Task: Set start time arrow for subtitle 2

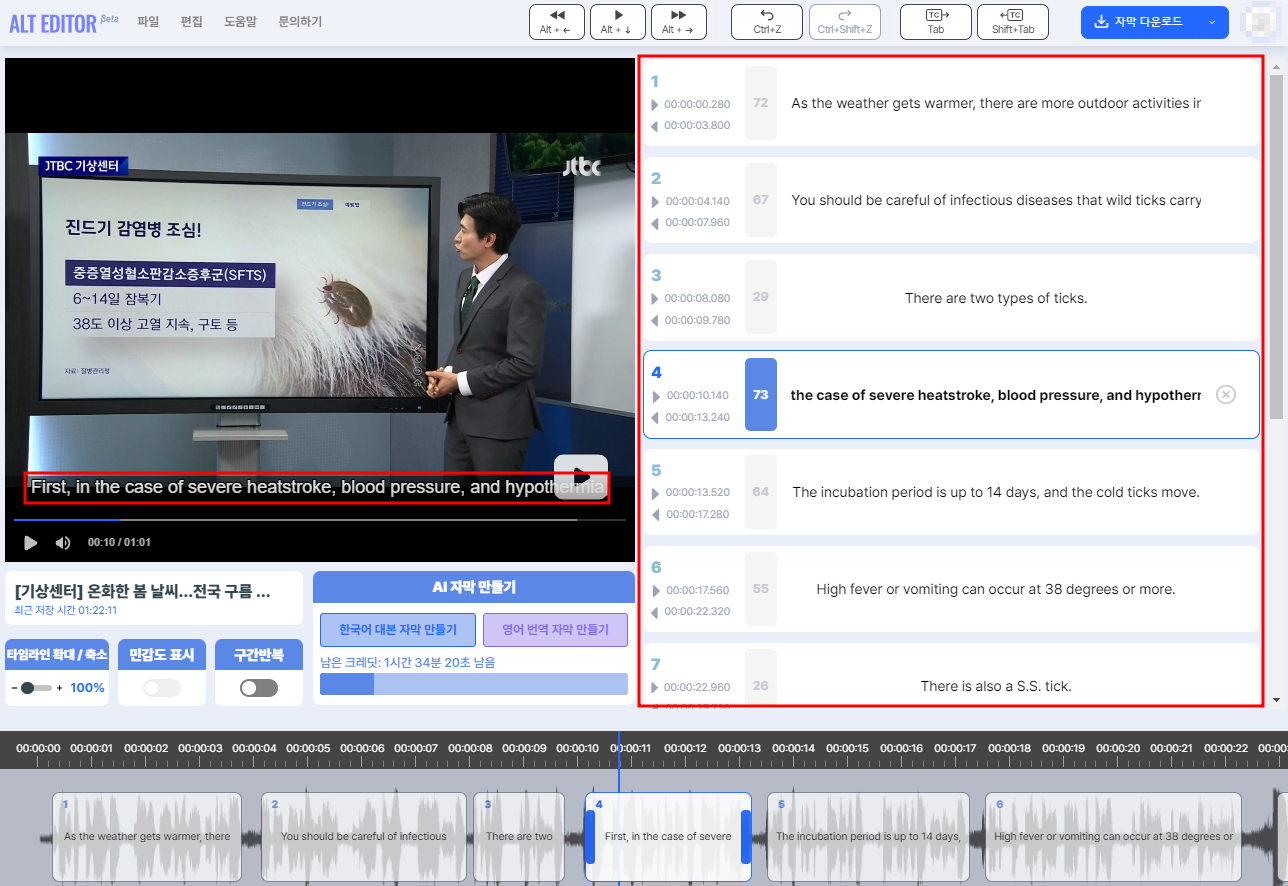Action: [x=655, y=201]
